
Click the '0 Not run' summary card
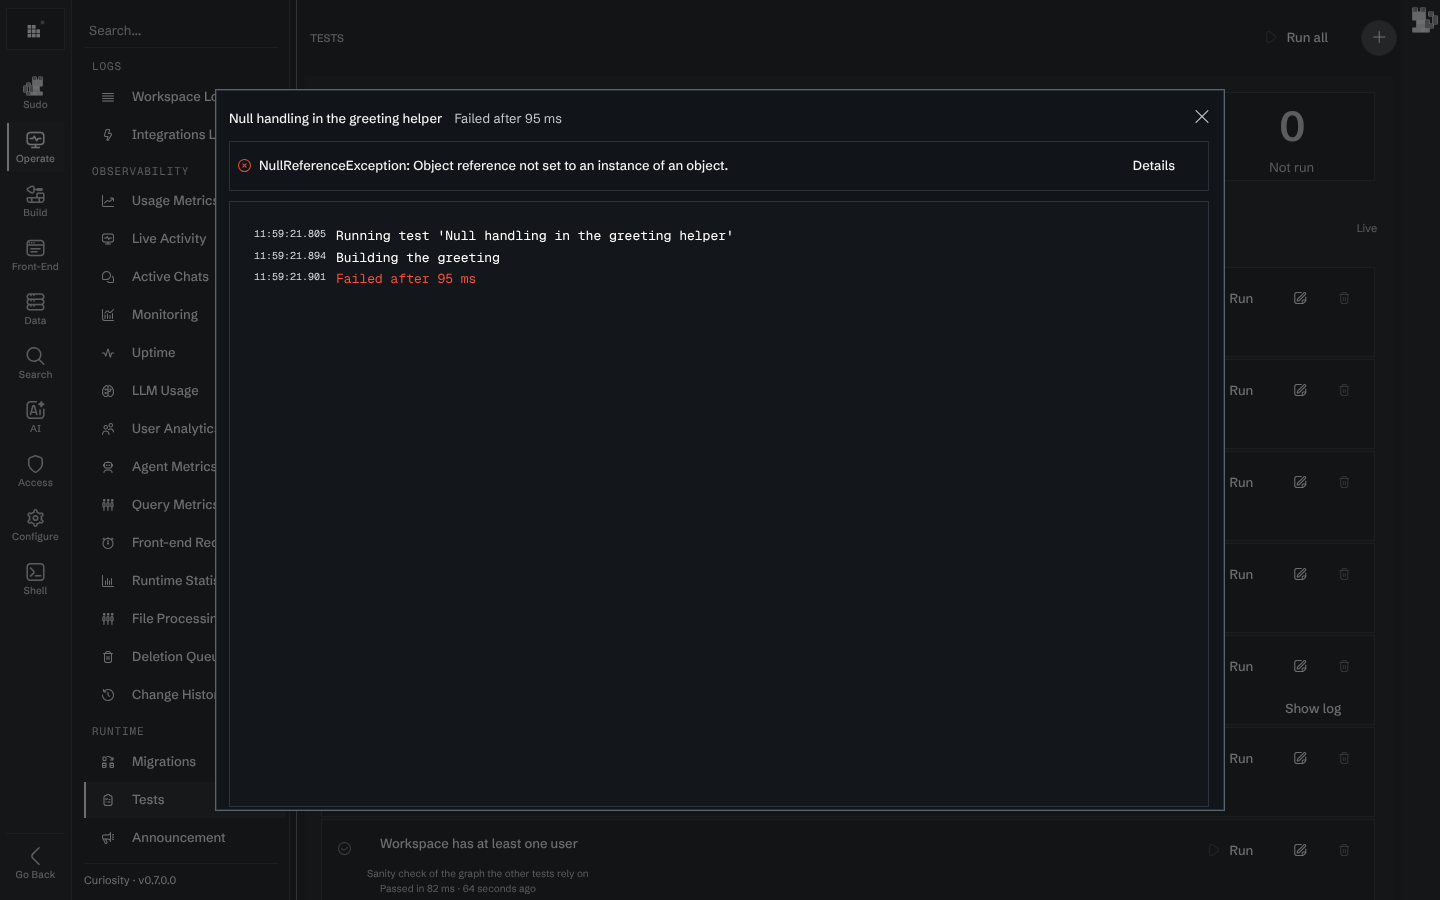click(x=1298, y=137)
